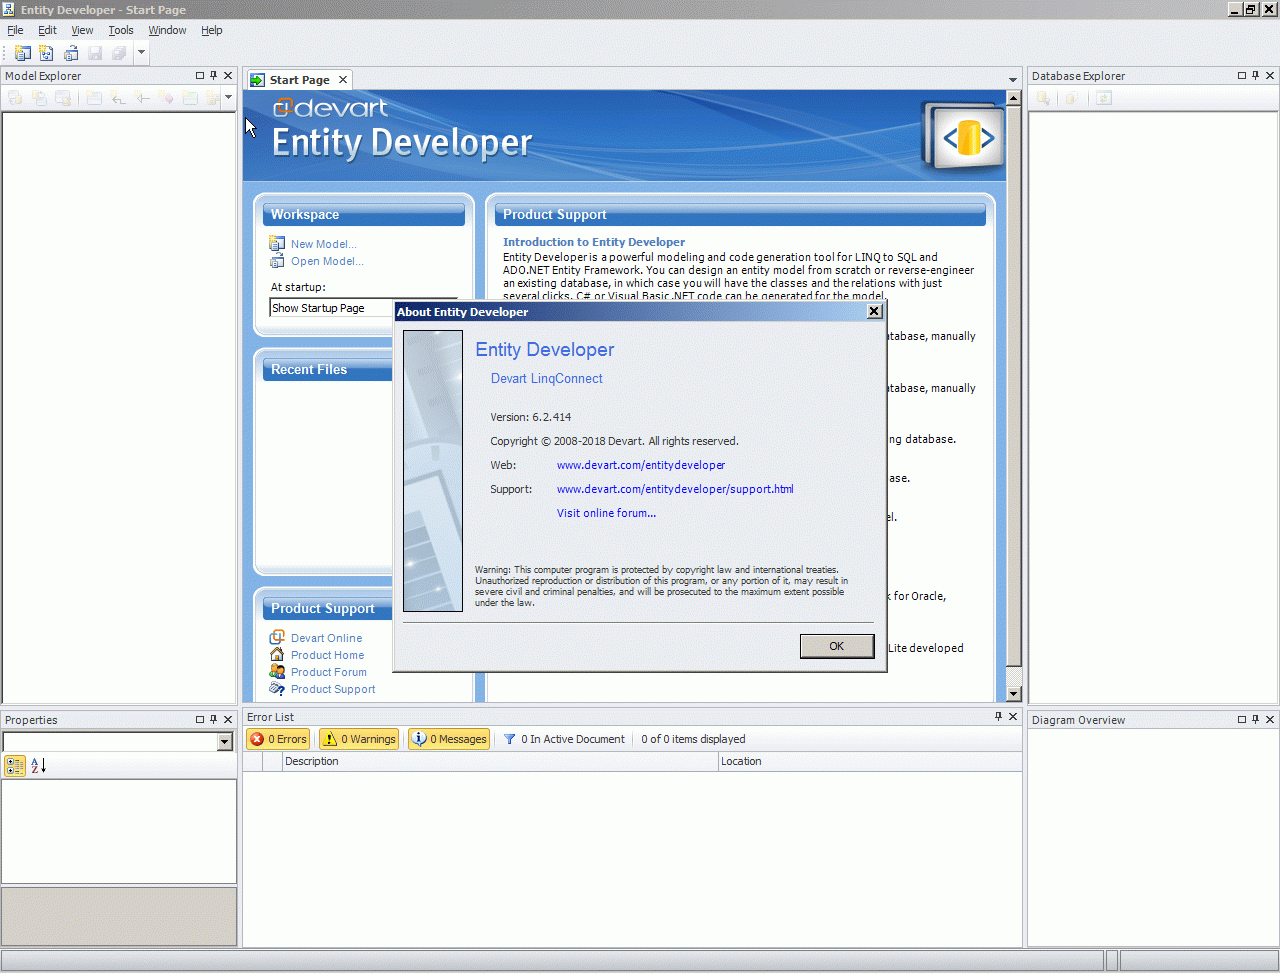This screenshot has width=1280, height=974.
Task: Open the Properties object selector dropdown
Action: [224, 742]
